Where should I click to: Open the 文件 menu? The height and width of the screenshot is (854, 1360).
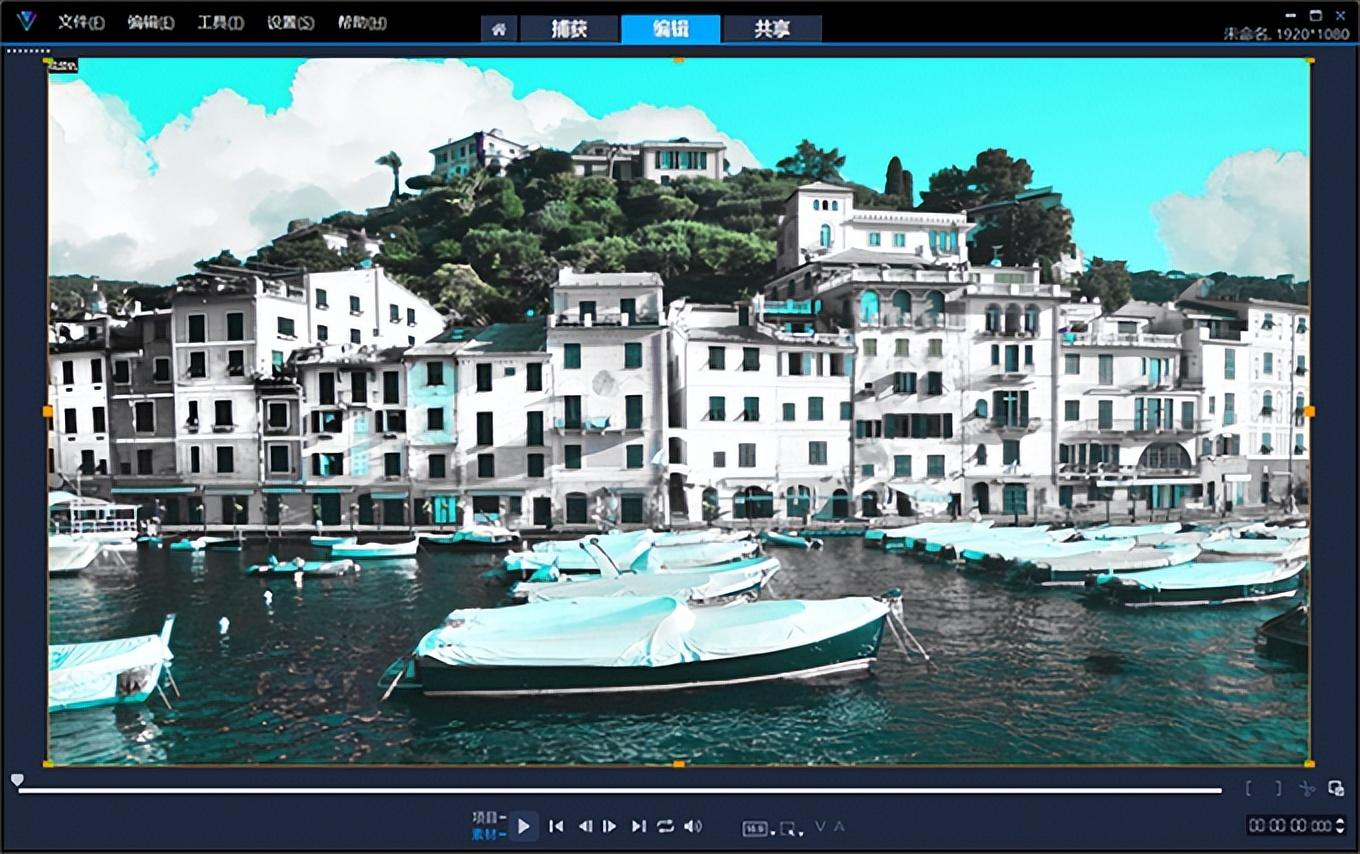80,22
